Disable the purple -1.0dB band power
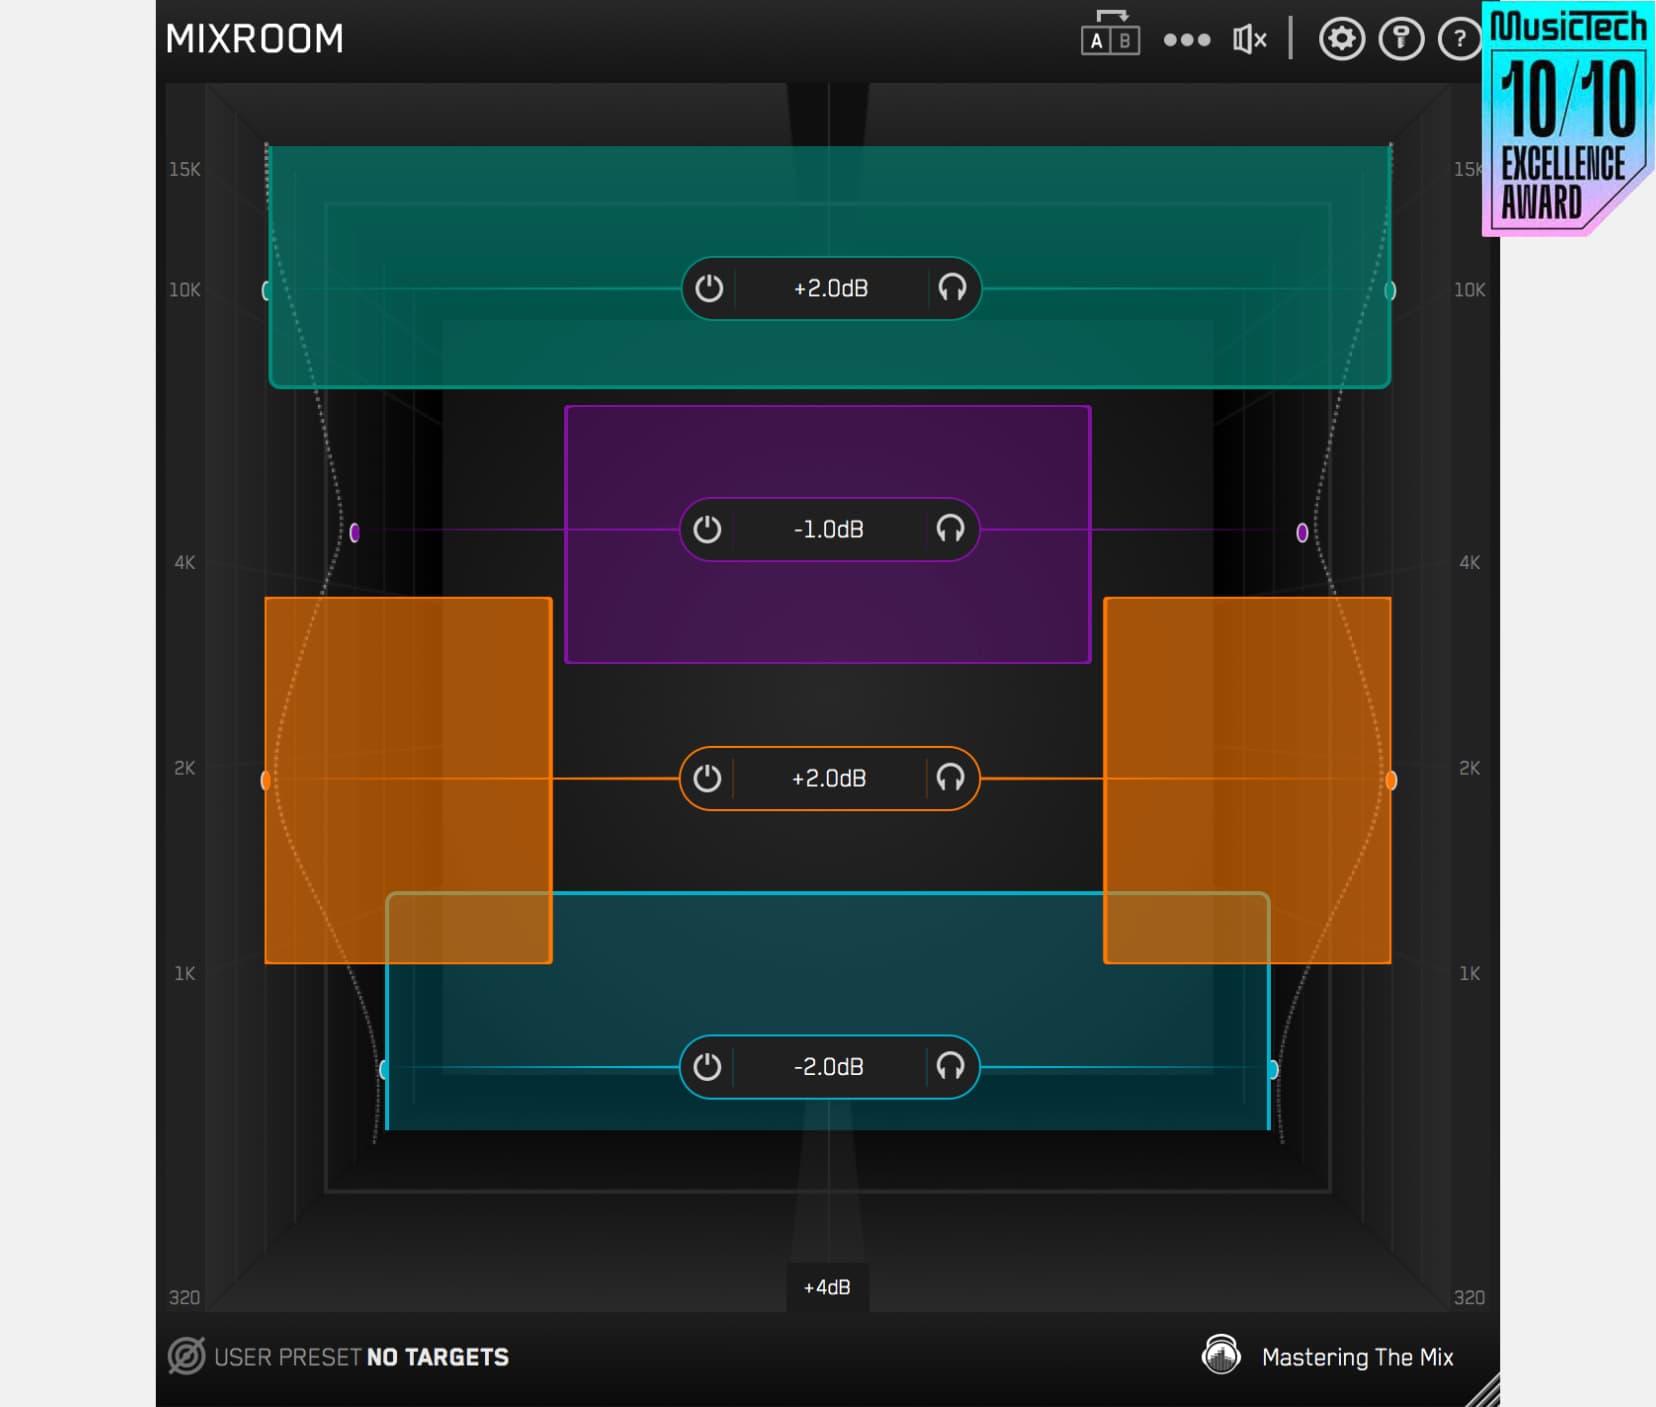Screen dimensions: 1656x1407 707,529
